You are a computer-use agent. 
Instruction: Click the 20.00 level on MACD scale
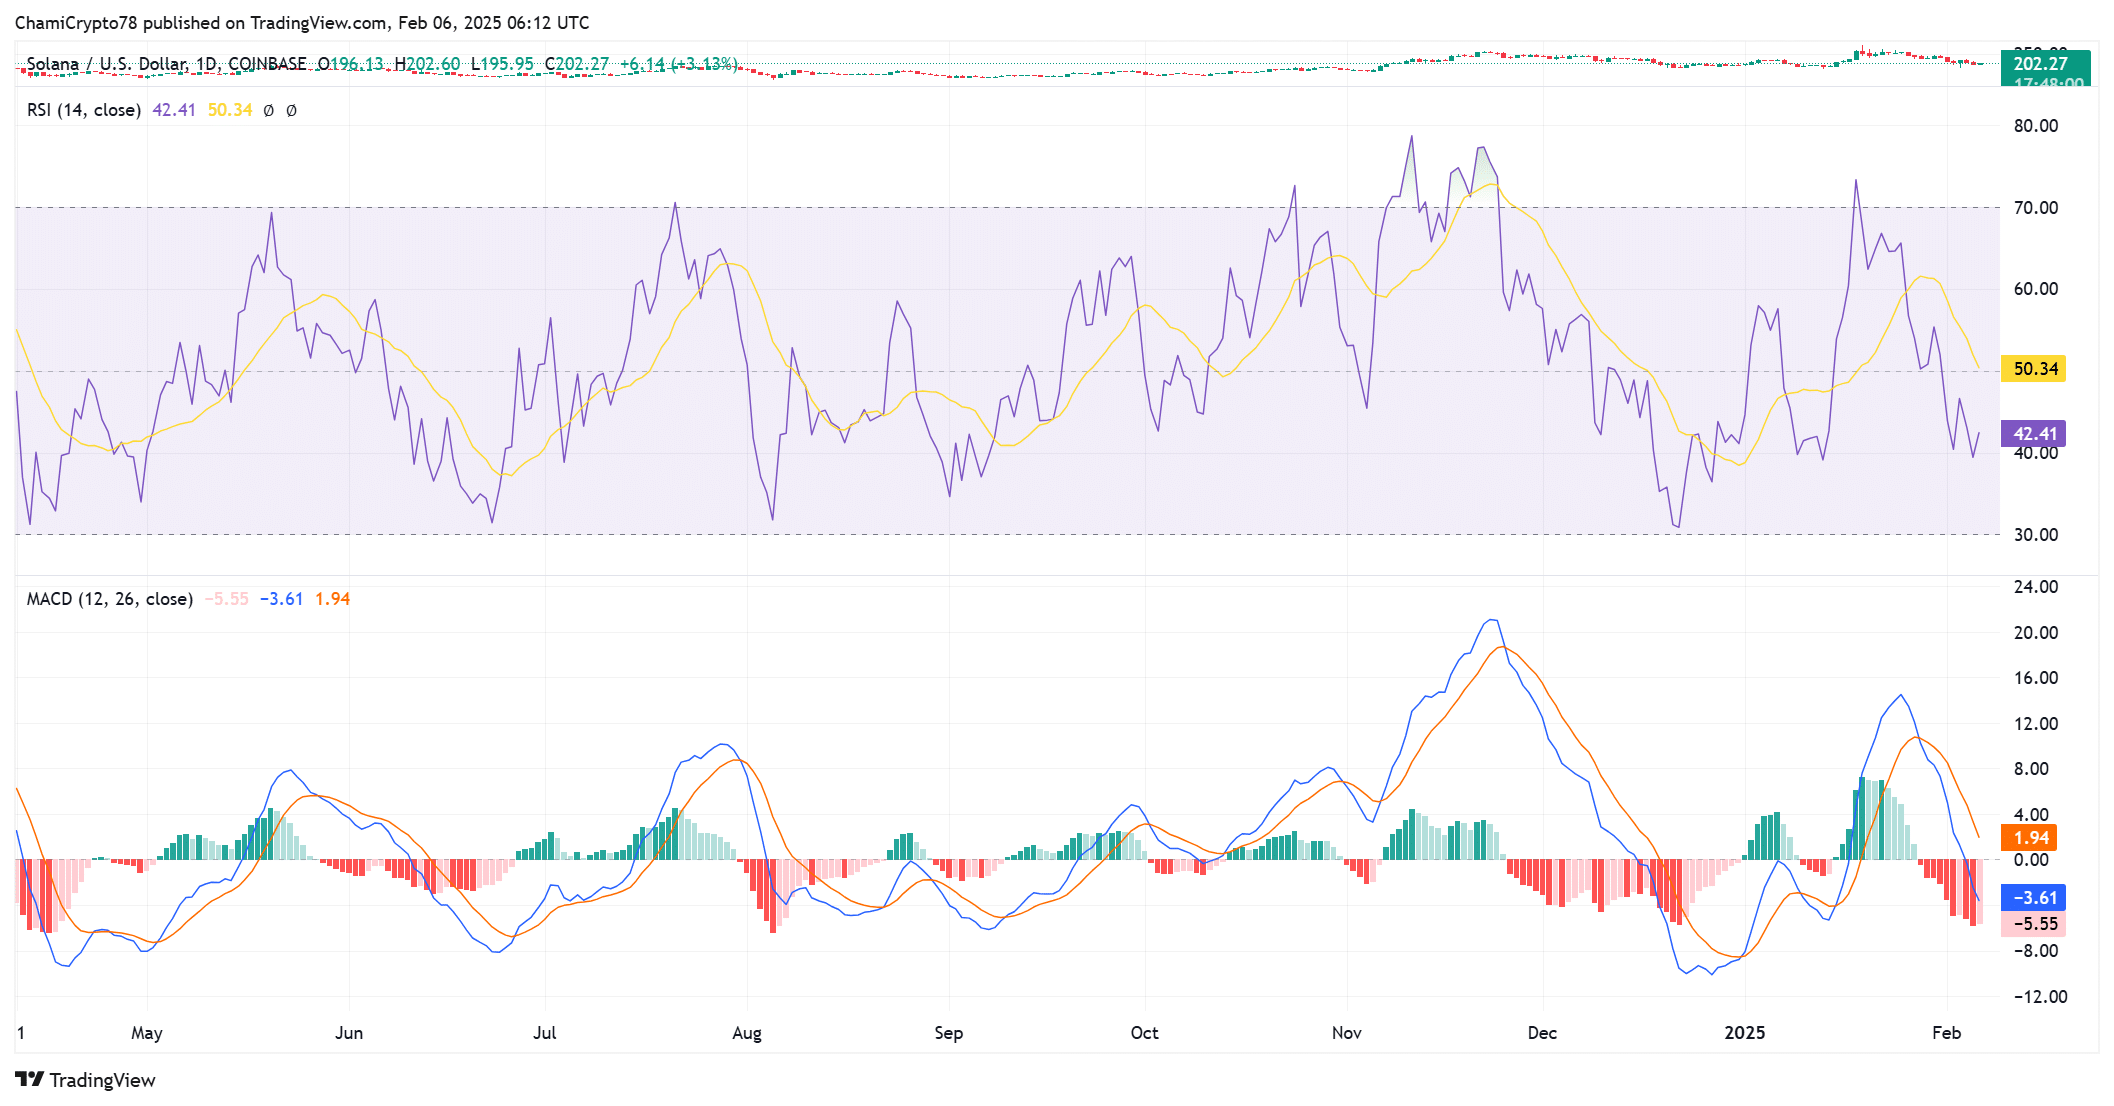point(2035,633)
